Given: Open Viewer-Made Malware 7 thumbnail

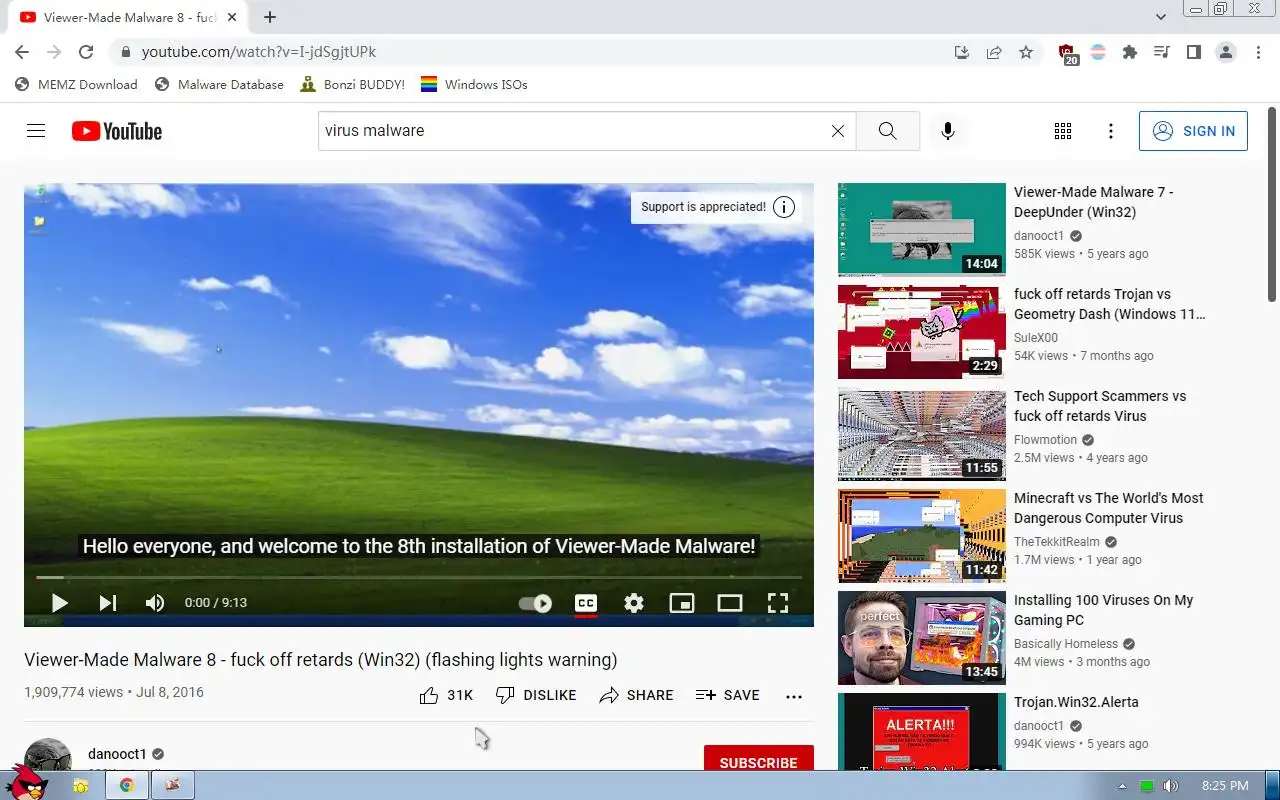Looking at the screenshot, I should pyautogui.click(x=922, y=229).
